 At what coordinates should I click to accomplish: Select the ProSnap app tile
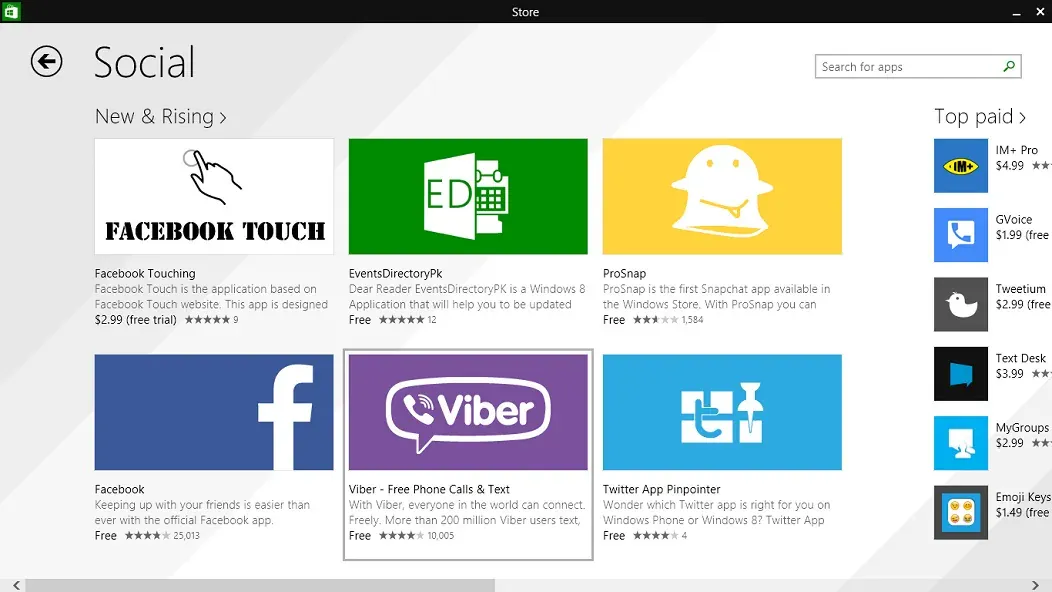tap(722, 197)
